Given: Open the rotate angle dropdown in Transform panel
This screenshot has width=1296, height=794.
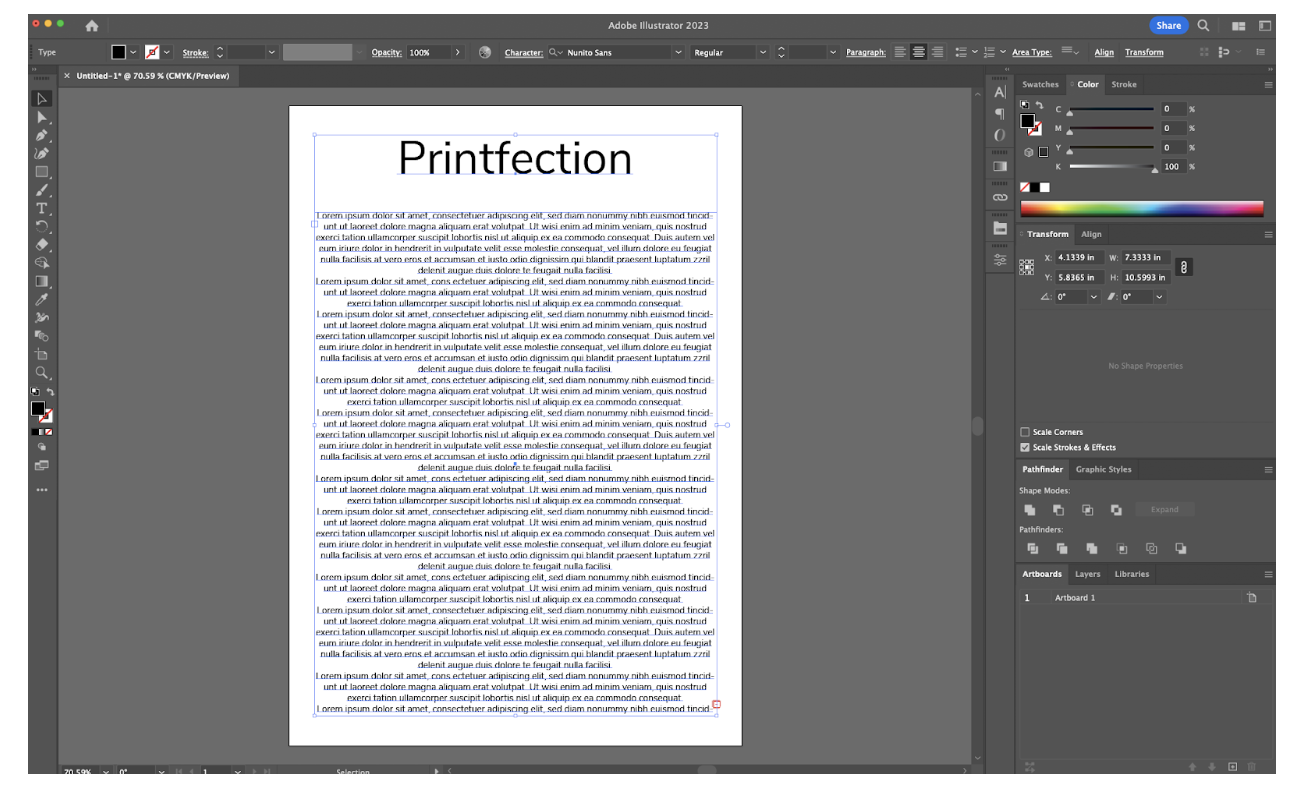Looking at the screenshot, I should (x=1093, y=297).
